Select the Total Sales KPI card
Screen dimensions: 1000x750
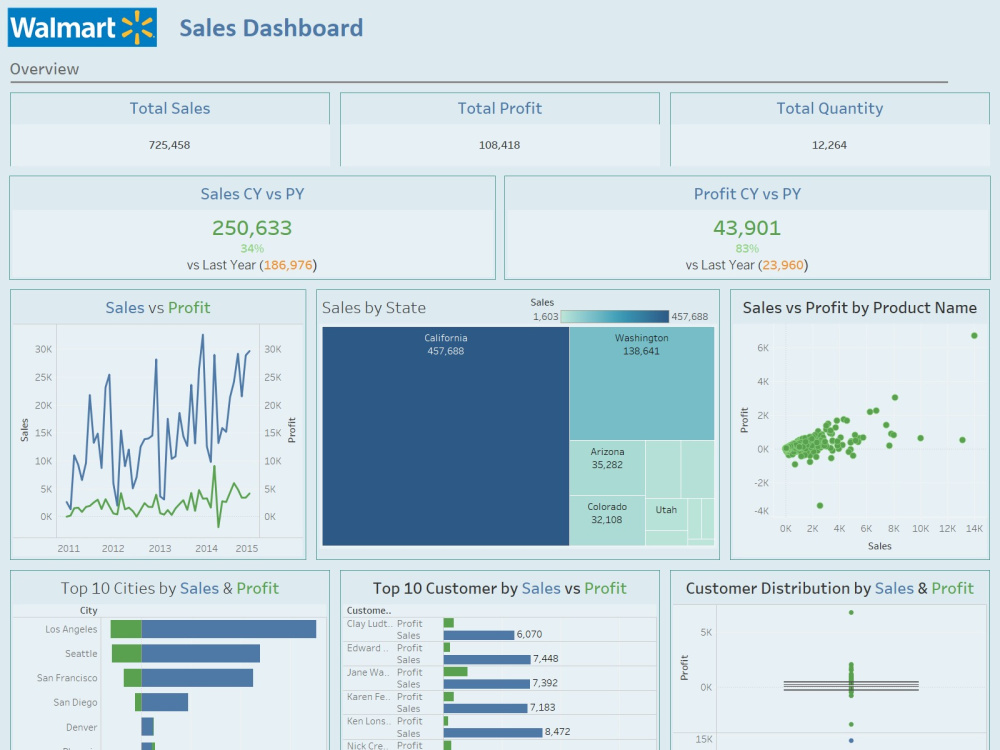[170, 128]
